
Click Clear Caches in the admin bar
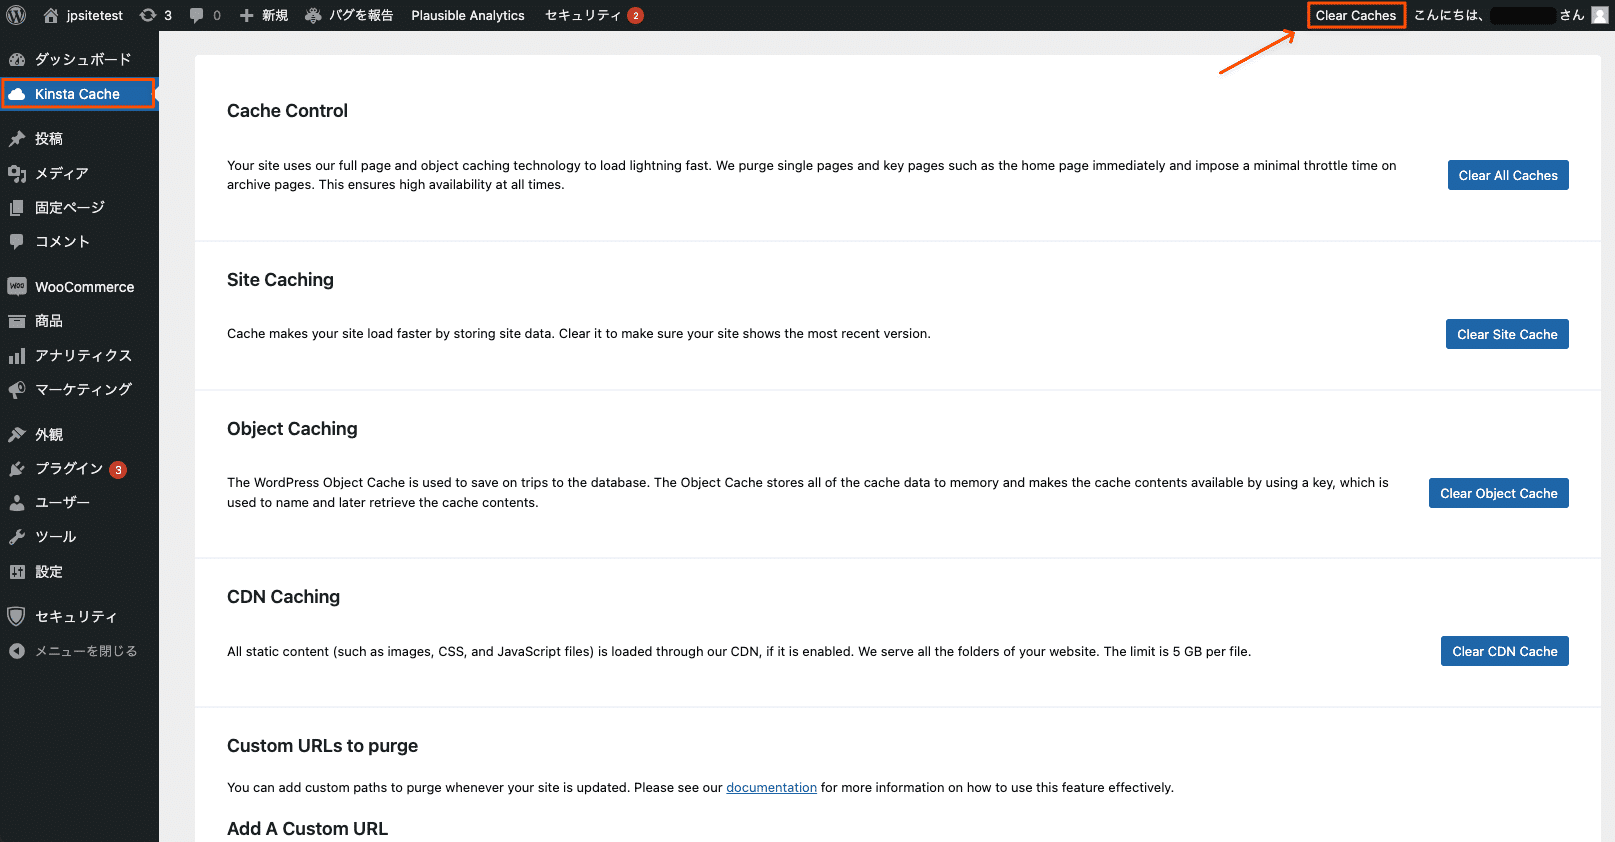point(1356,15)
